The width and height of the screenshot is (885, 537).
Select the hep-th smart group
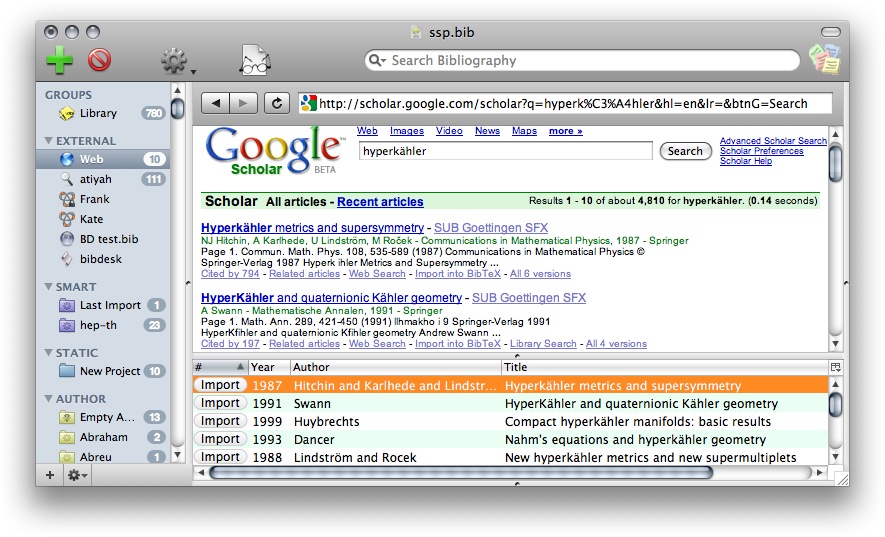click(103, 325)
